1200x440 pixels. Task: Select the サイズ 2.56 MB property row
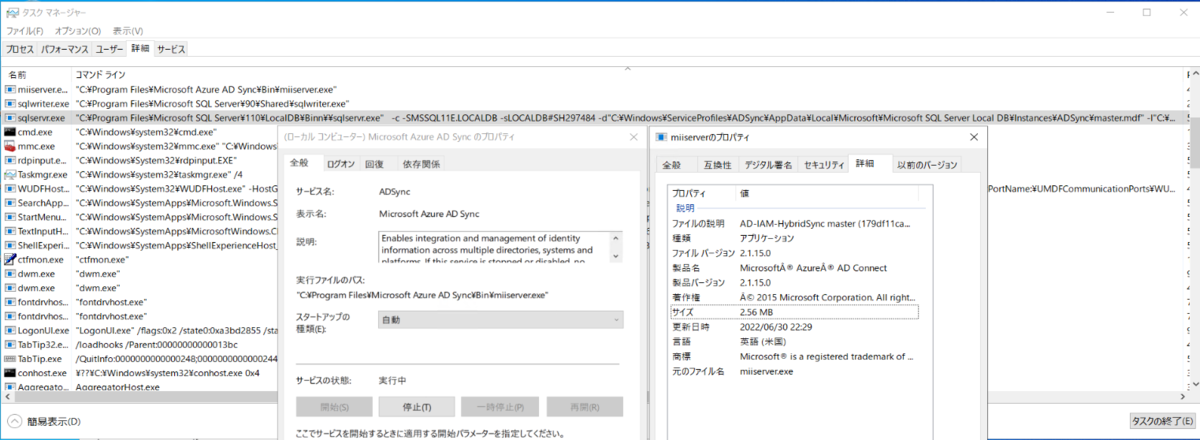(x=794, y=312)
